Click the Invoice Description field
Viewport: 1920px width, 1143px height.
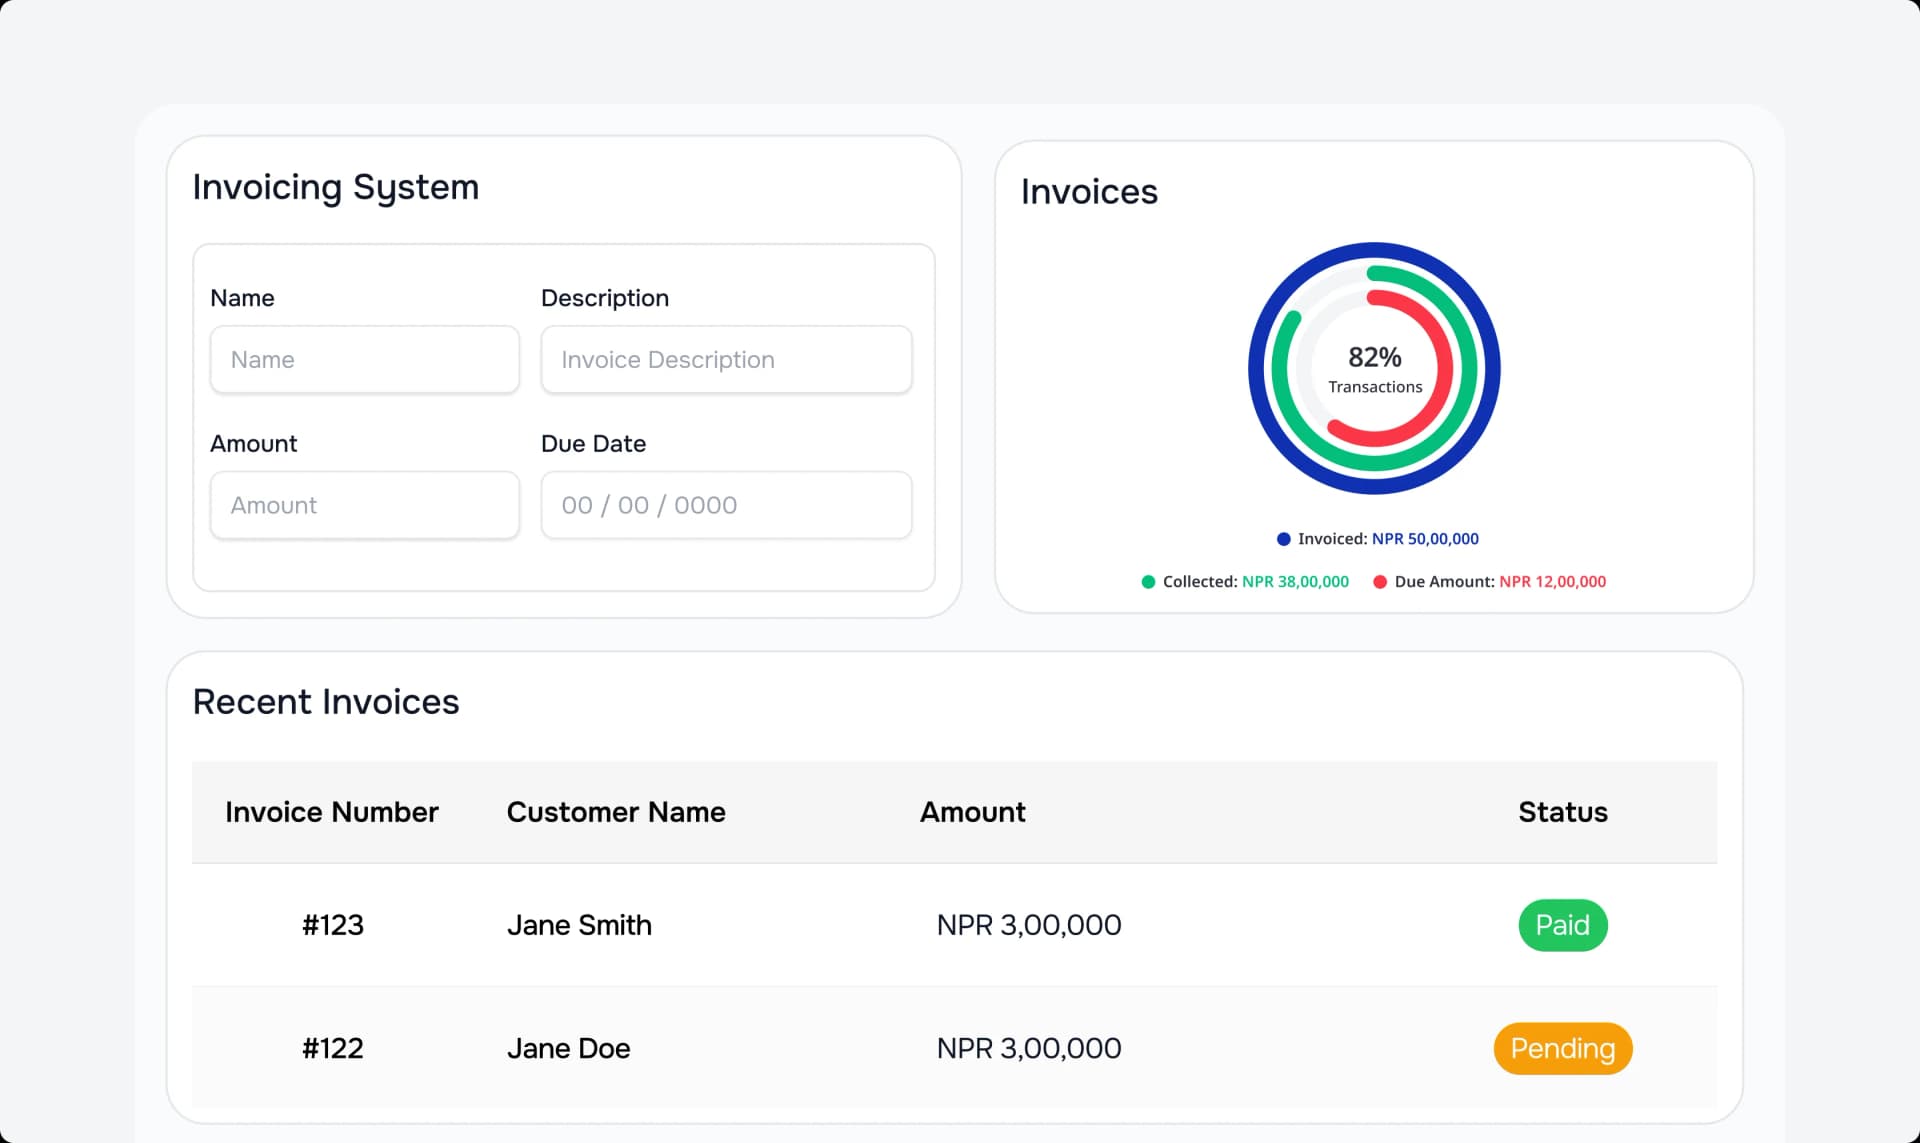point(726,359)
